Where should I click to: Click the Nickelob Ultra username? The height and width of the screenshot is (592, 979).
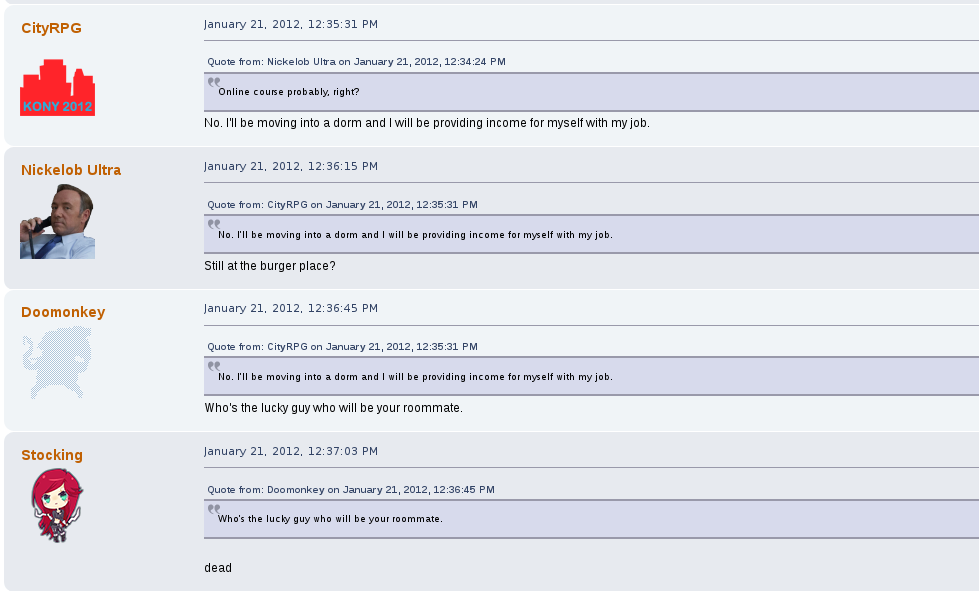pyautogui.click(x=71, y=170)
